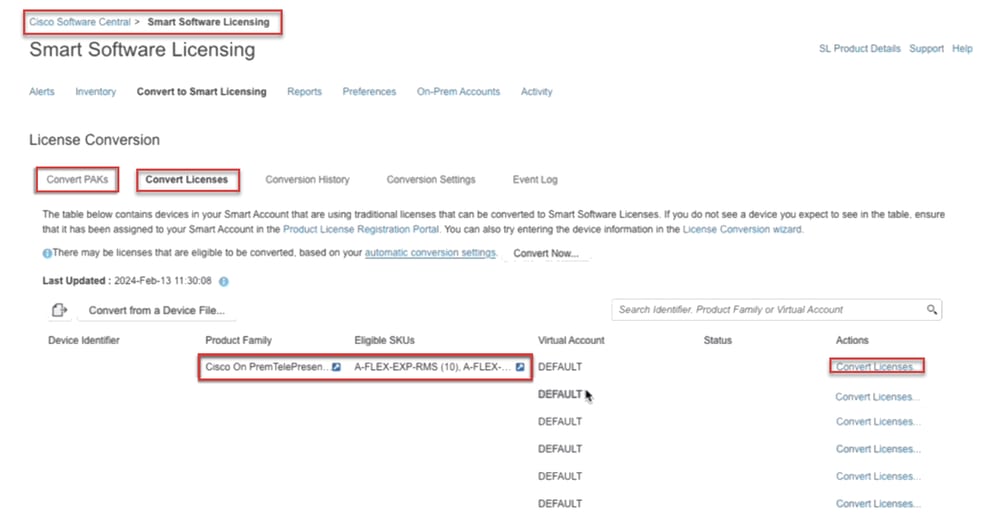Open expand icon next to A-FLEX-EXP-RMS SKUs
This screenshot has height=515, width=998.
pos(520,367)
